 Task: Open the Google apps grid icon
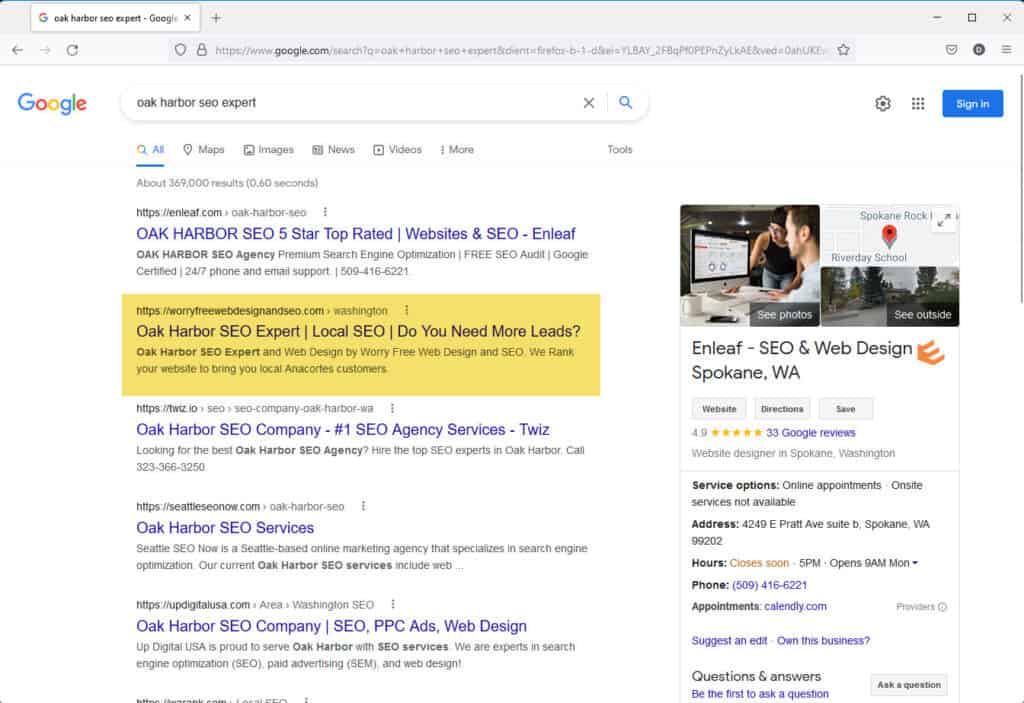click(x=918, y=103)
